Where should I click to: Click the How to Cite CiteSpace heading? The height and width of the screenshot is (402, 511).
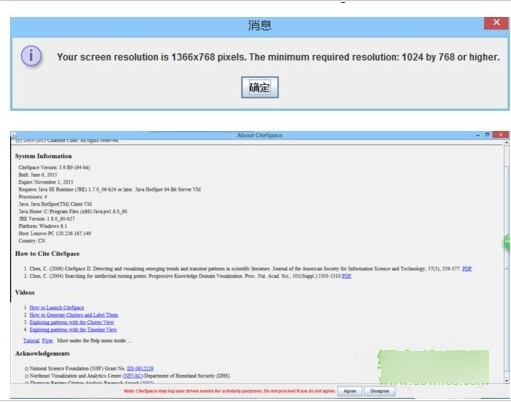tap(47, 254)
